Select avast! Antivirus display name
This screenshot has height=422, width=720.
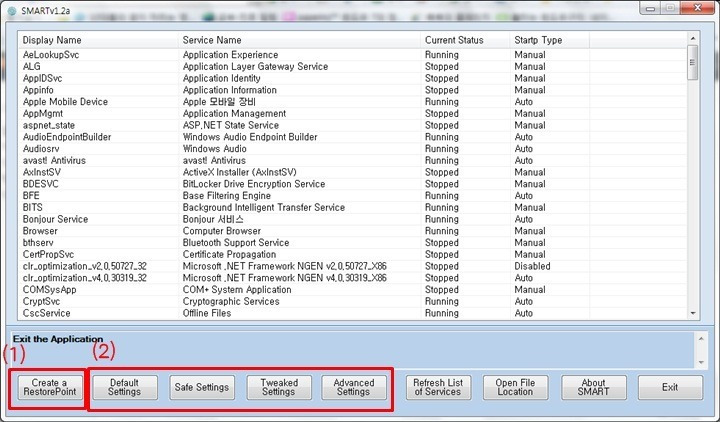54,160
